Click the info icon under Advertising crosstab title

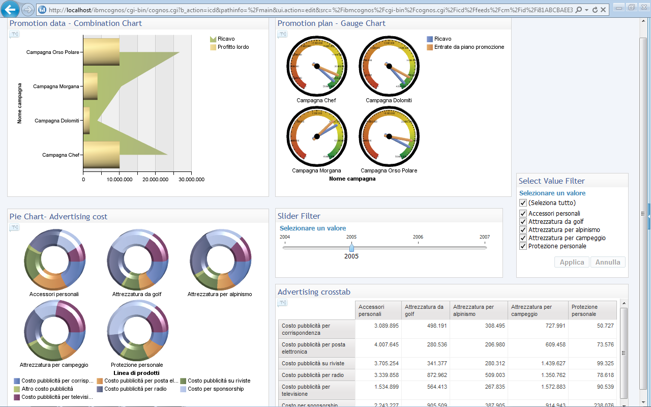(283, 303)
